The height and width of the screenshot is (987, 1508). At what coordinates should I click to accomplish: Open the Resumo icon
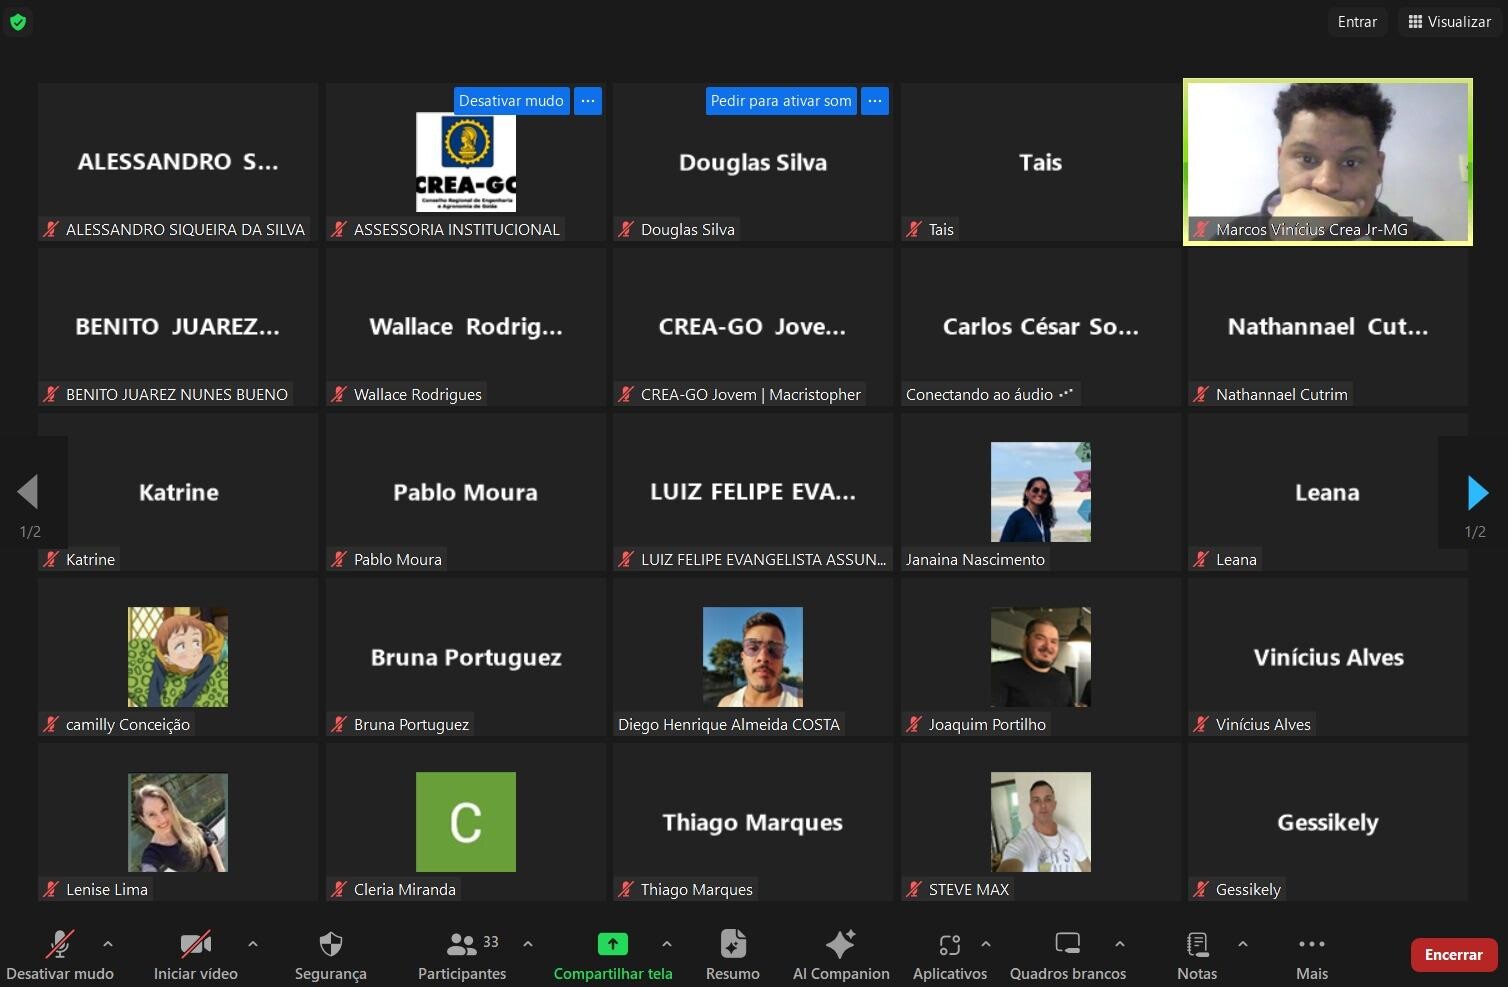[733, 943]
